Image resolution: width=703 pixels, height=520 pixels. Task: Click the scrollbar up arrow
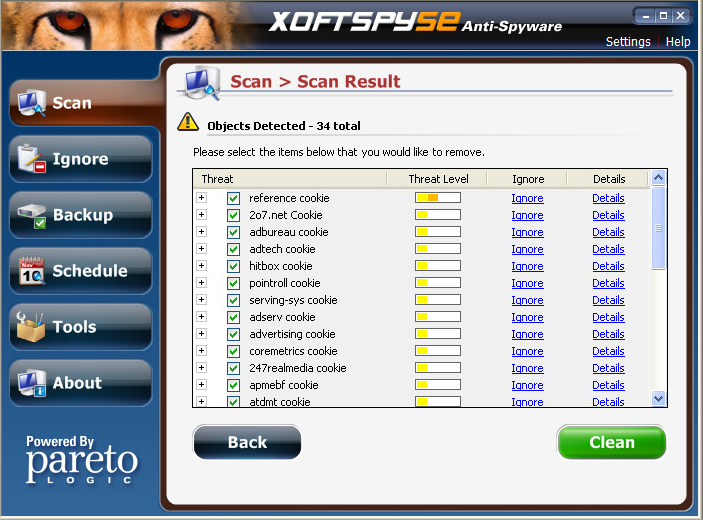(658, 178)
